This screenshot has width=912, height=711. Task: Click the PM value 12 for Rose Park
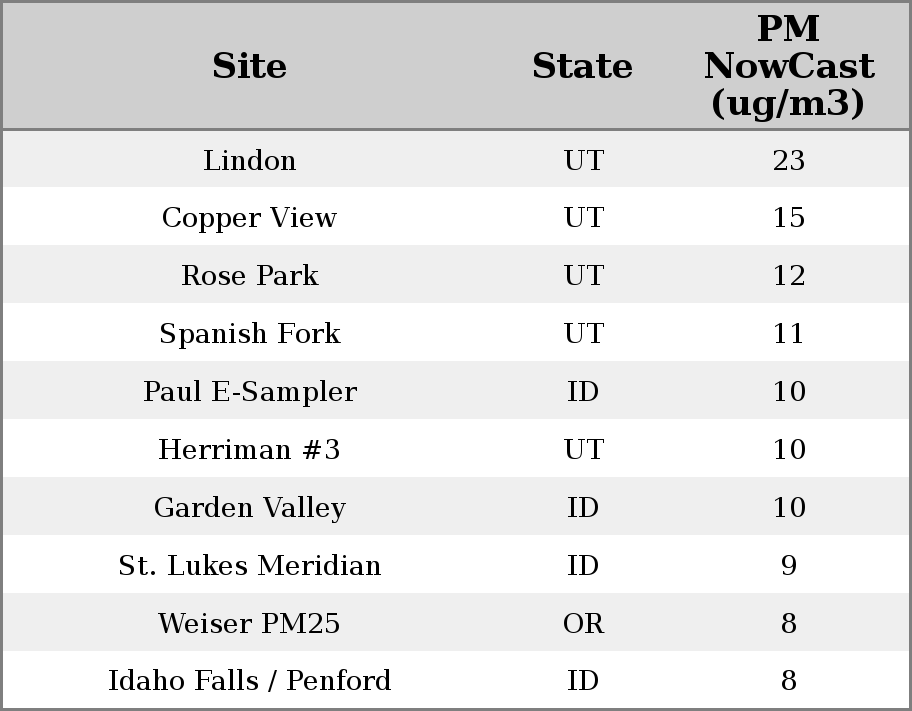tap(788, 276)
